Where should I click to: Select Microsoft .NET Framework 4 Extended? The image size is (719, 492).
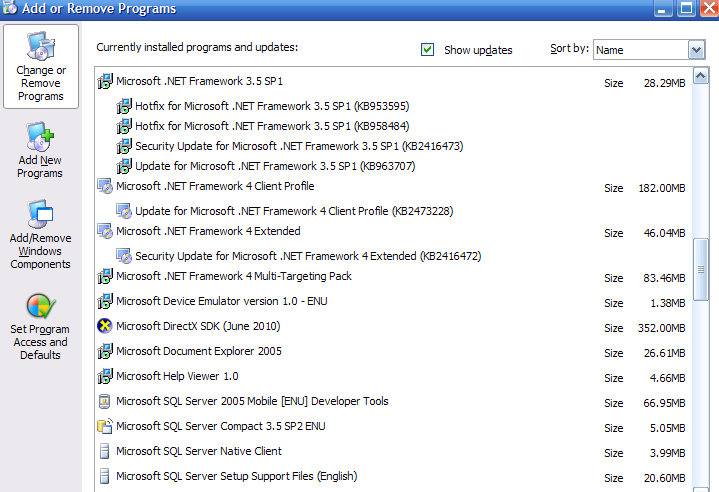(x=208, y=231)
